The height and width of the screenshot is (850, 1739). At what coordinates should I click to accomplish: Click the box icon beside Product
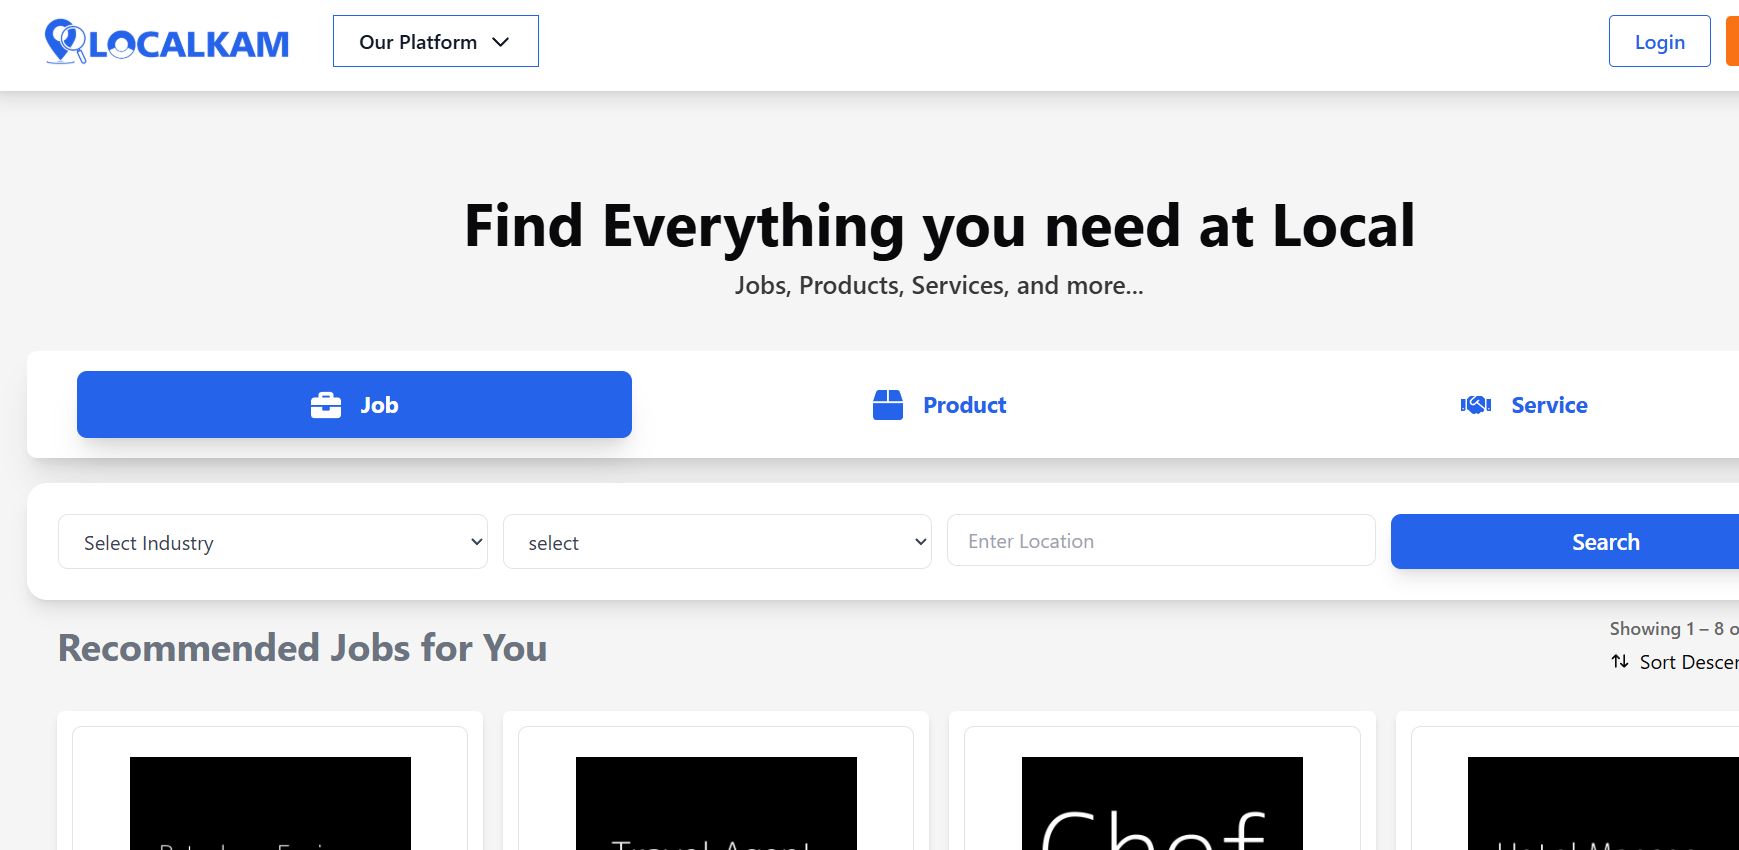point(888,405)
